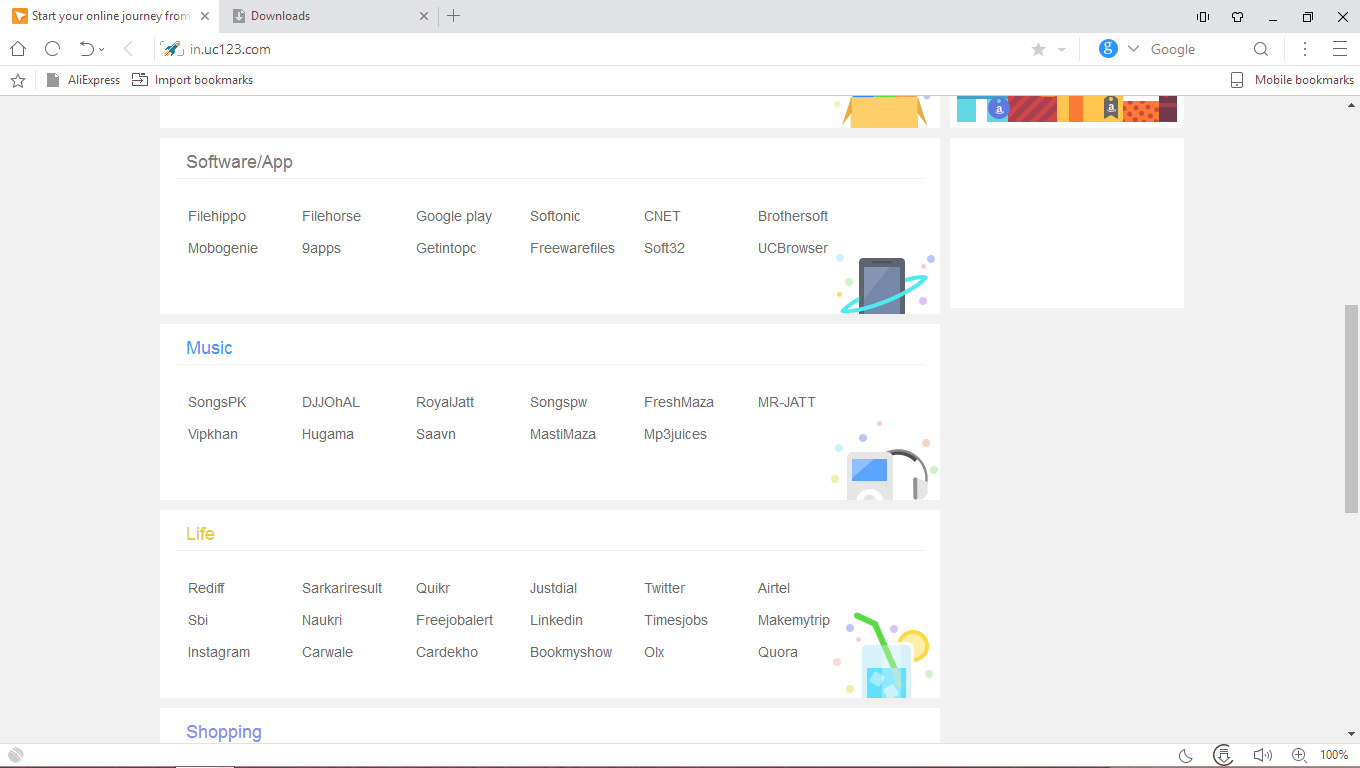Select the Start your online journey tab
The width and height of the screenshot is (1360, 768).
click(x=111, y=16)
